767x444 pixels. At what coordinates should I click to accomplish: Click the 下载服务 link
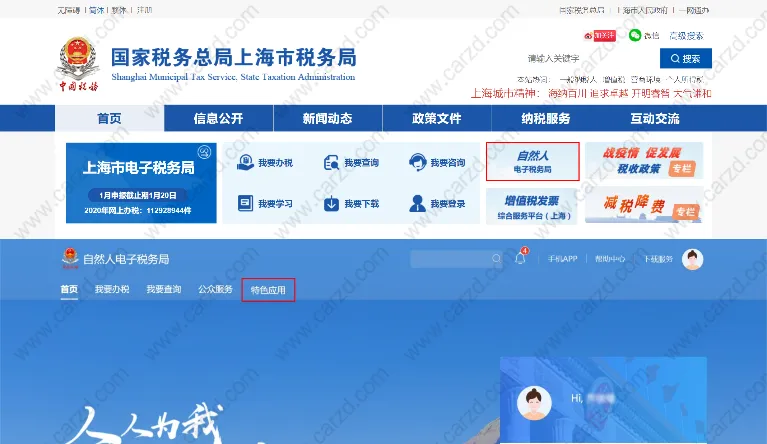pyautogui.click(x=658, y=259)
